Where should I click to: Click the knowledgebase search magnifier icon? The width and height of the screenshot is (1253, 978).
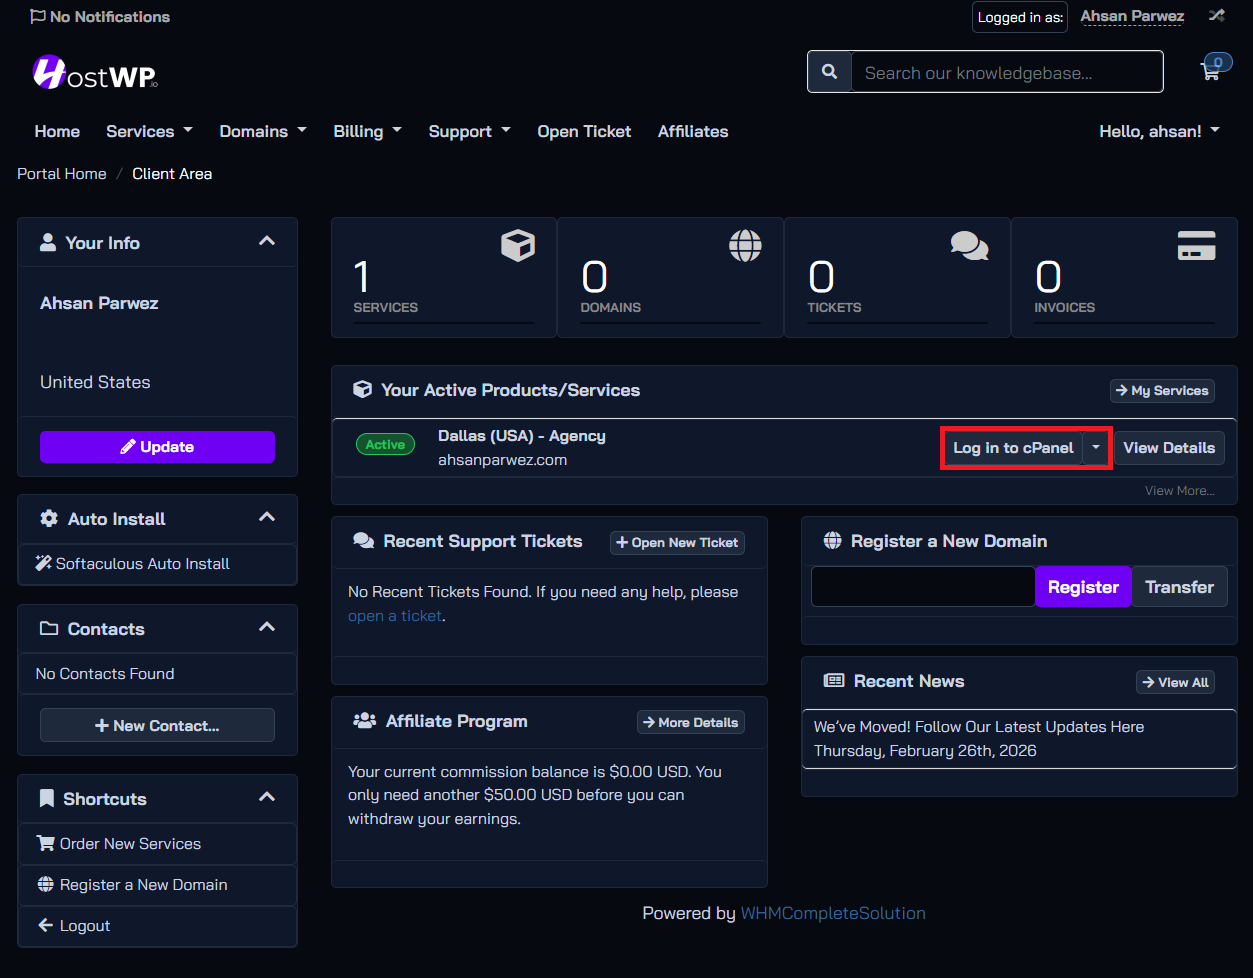pos(829,72)
